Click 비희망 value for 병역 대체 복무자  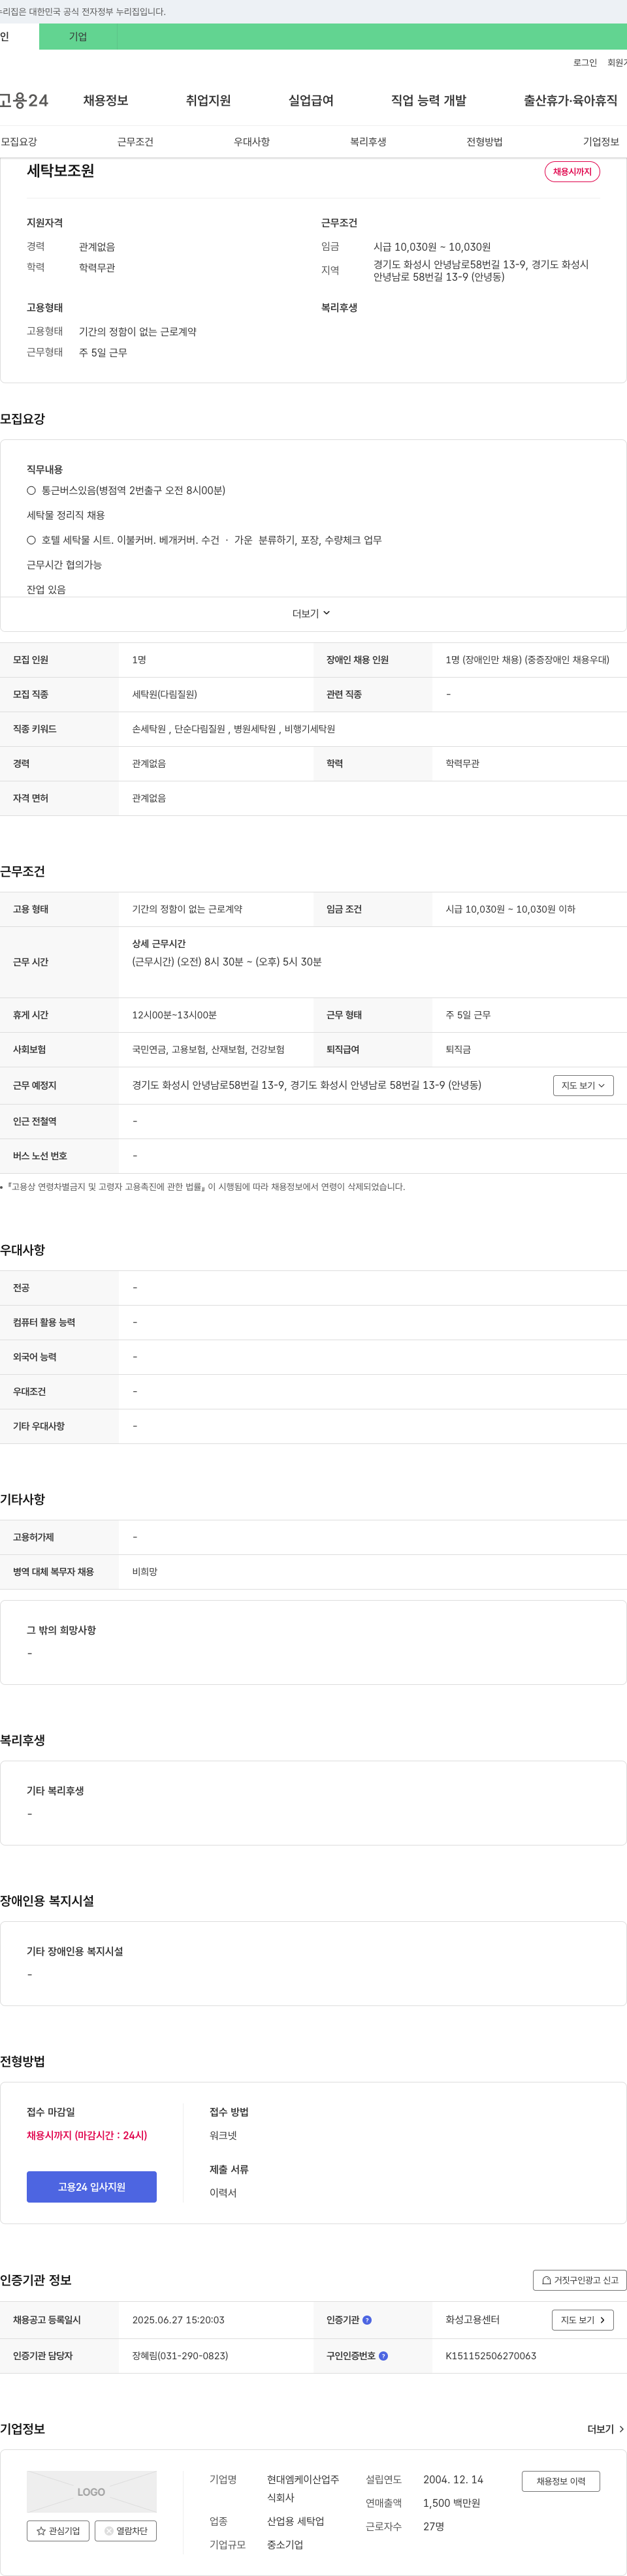[144, 1572]
